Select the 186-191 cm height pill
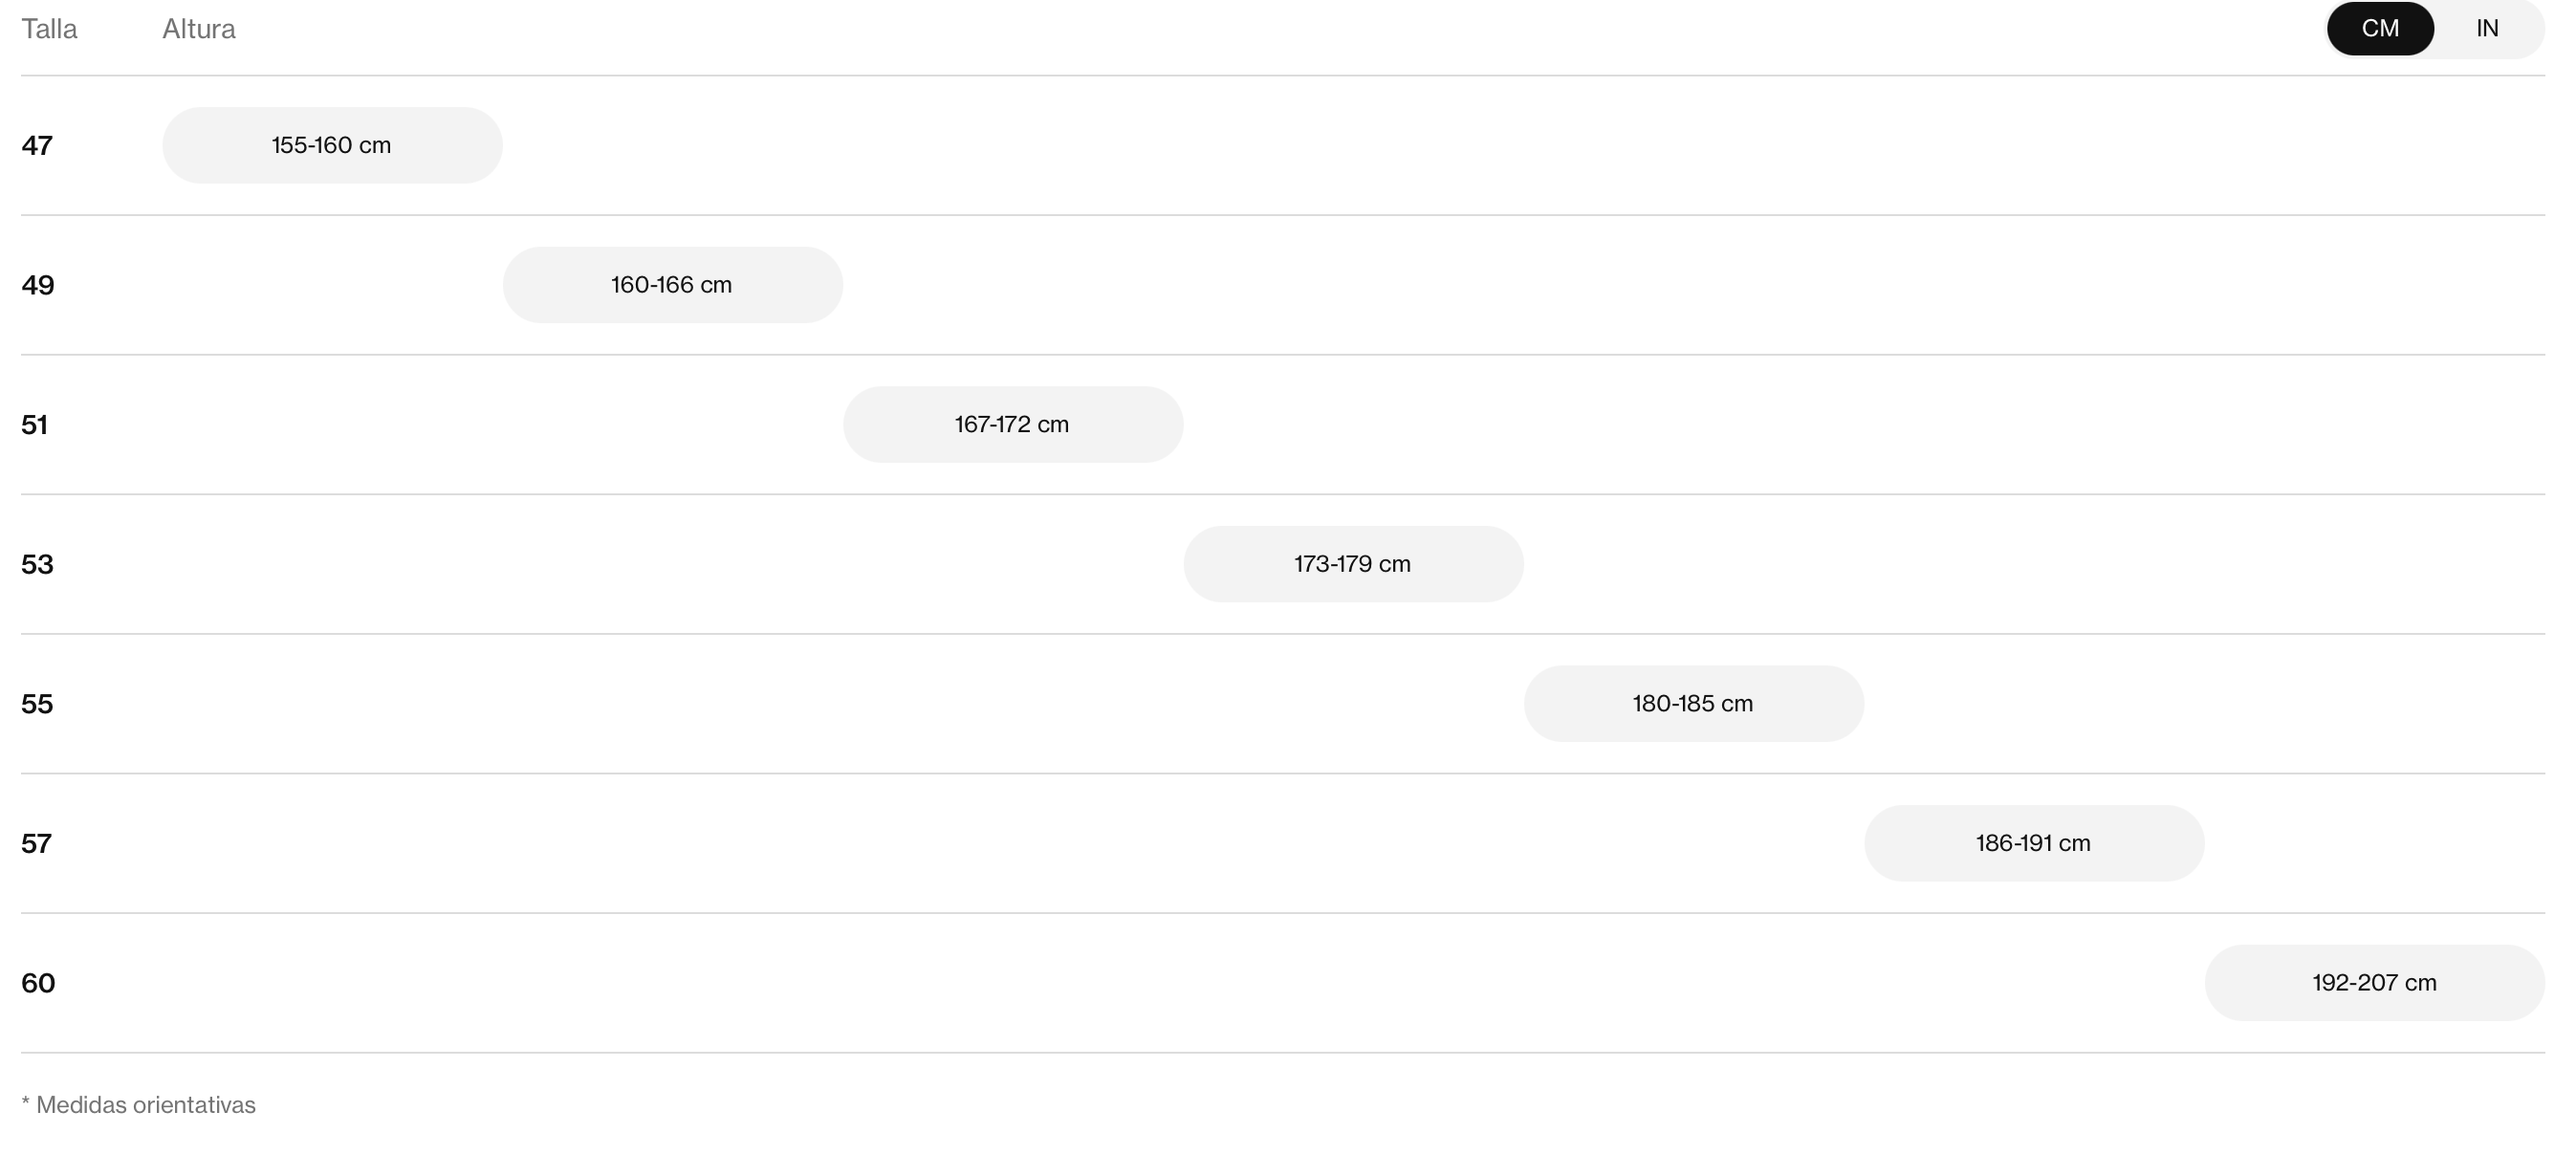Viewport: 2576px width, 1155px height. pos(2034,843)
